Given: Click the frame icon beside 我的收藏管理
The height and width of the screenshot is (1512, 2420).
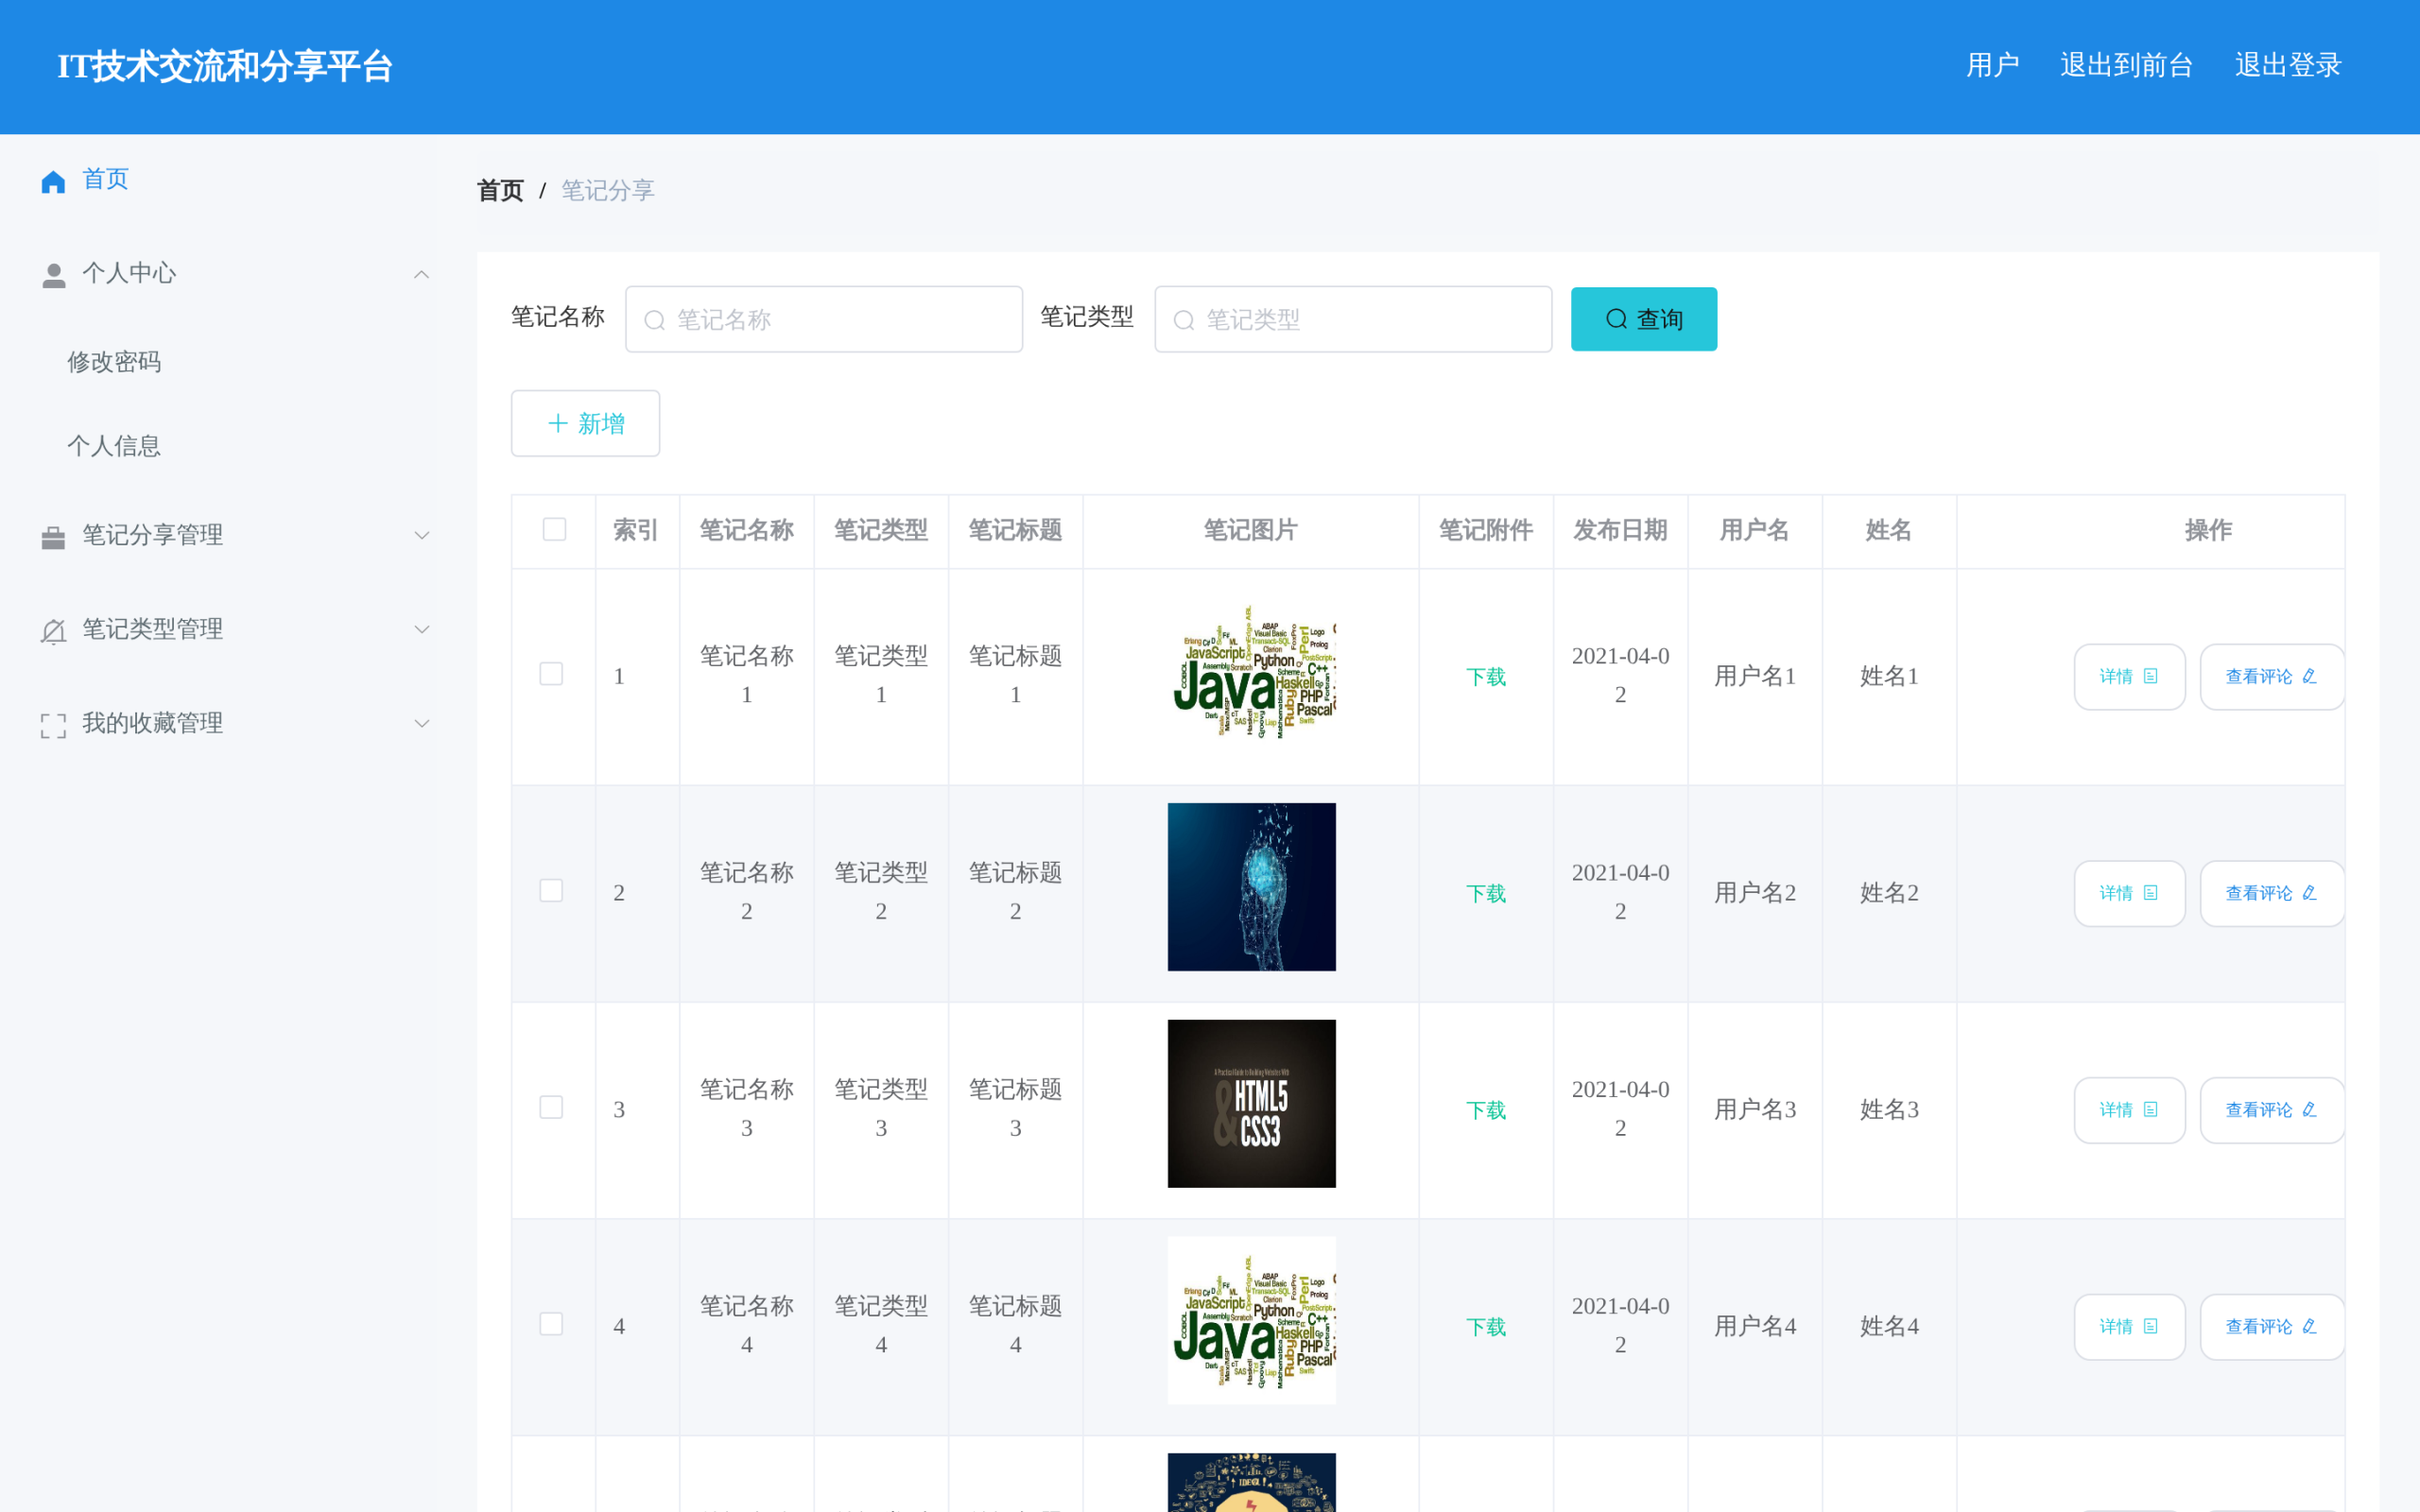Looking at the screenshot, I should pos(53,725).
